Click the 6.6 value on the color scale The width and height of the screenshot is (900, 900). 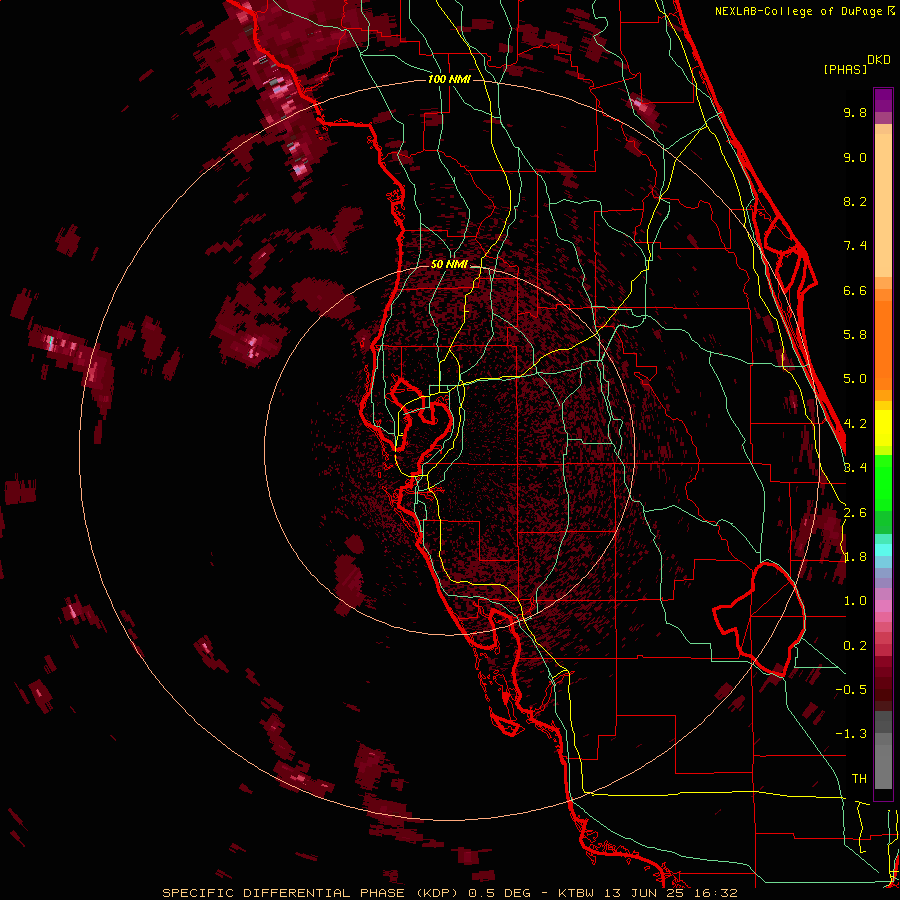pyautogui.click(x=855, y=290)
